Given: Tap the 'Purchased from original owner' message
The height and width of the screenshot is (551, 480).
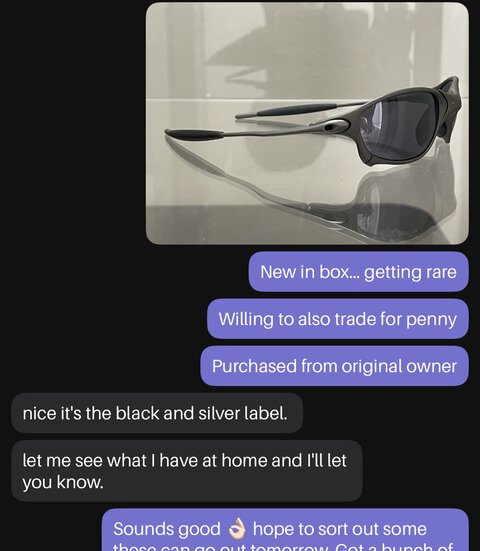Looking at the screenshot, I should (x=335, y=366).
